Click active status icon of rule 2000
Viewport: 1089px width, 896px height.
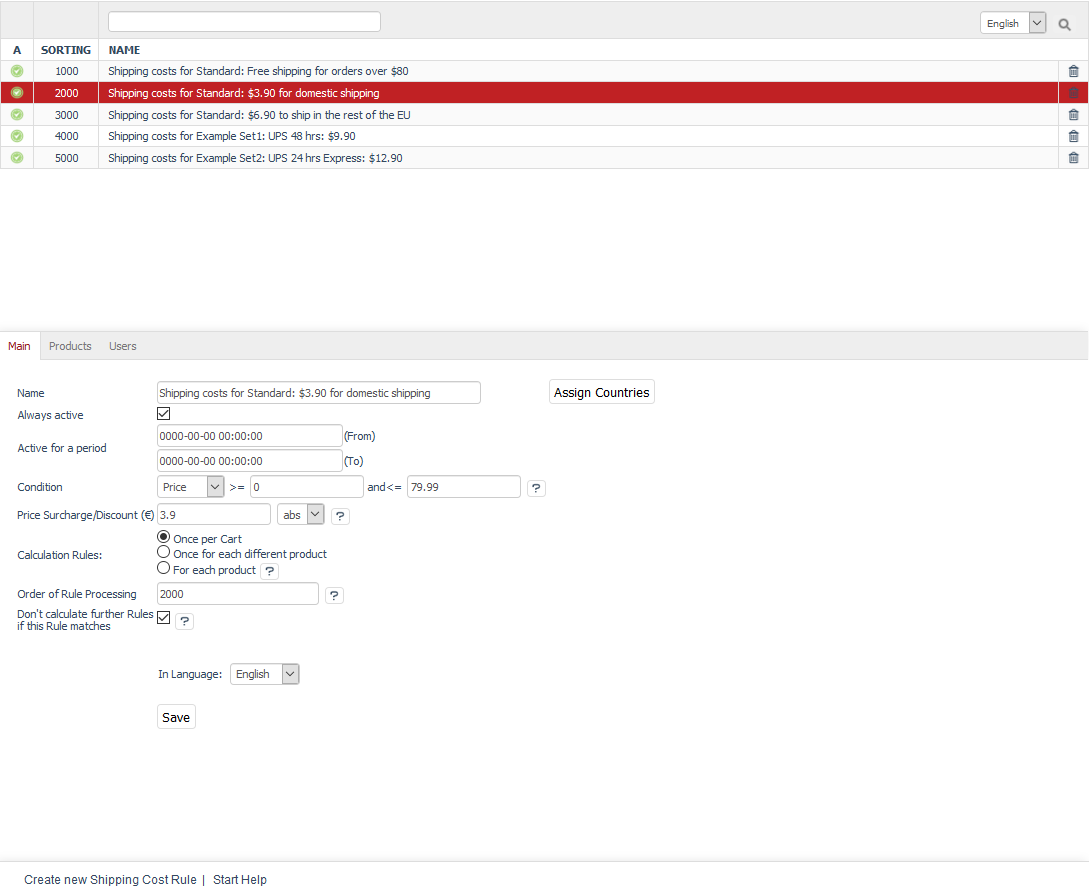[17, 92]
